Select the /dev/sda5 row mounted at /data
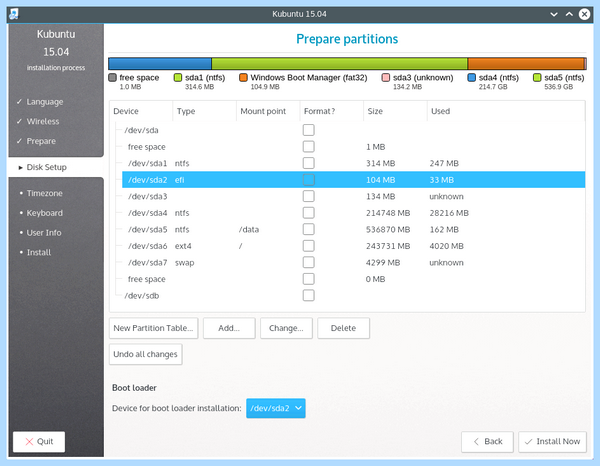 tap(353, 229)
